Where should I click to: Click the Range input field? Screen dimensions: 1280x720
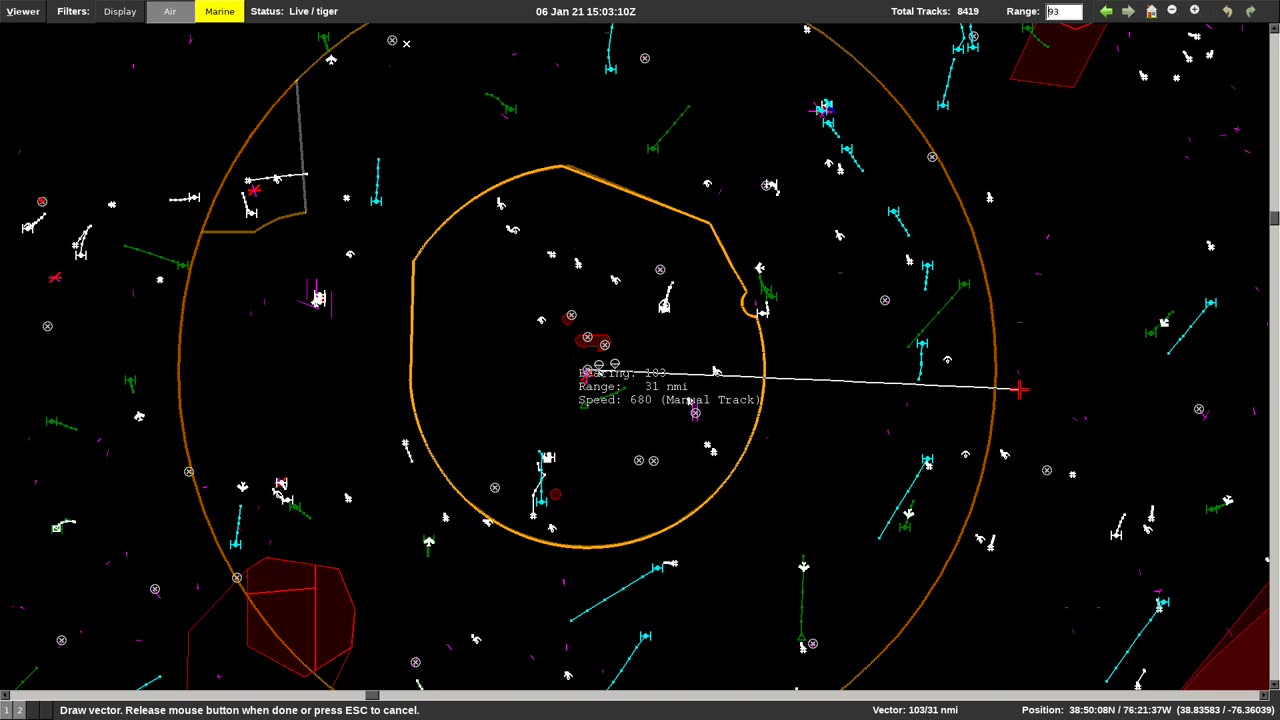pos(1064,11)
